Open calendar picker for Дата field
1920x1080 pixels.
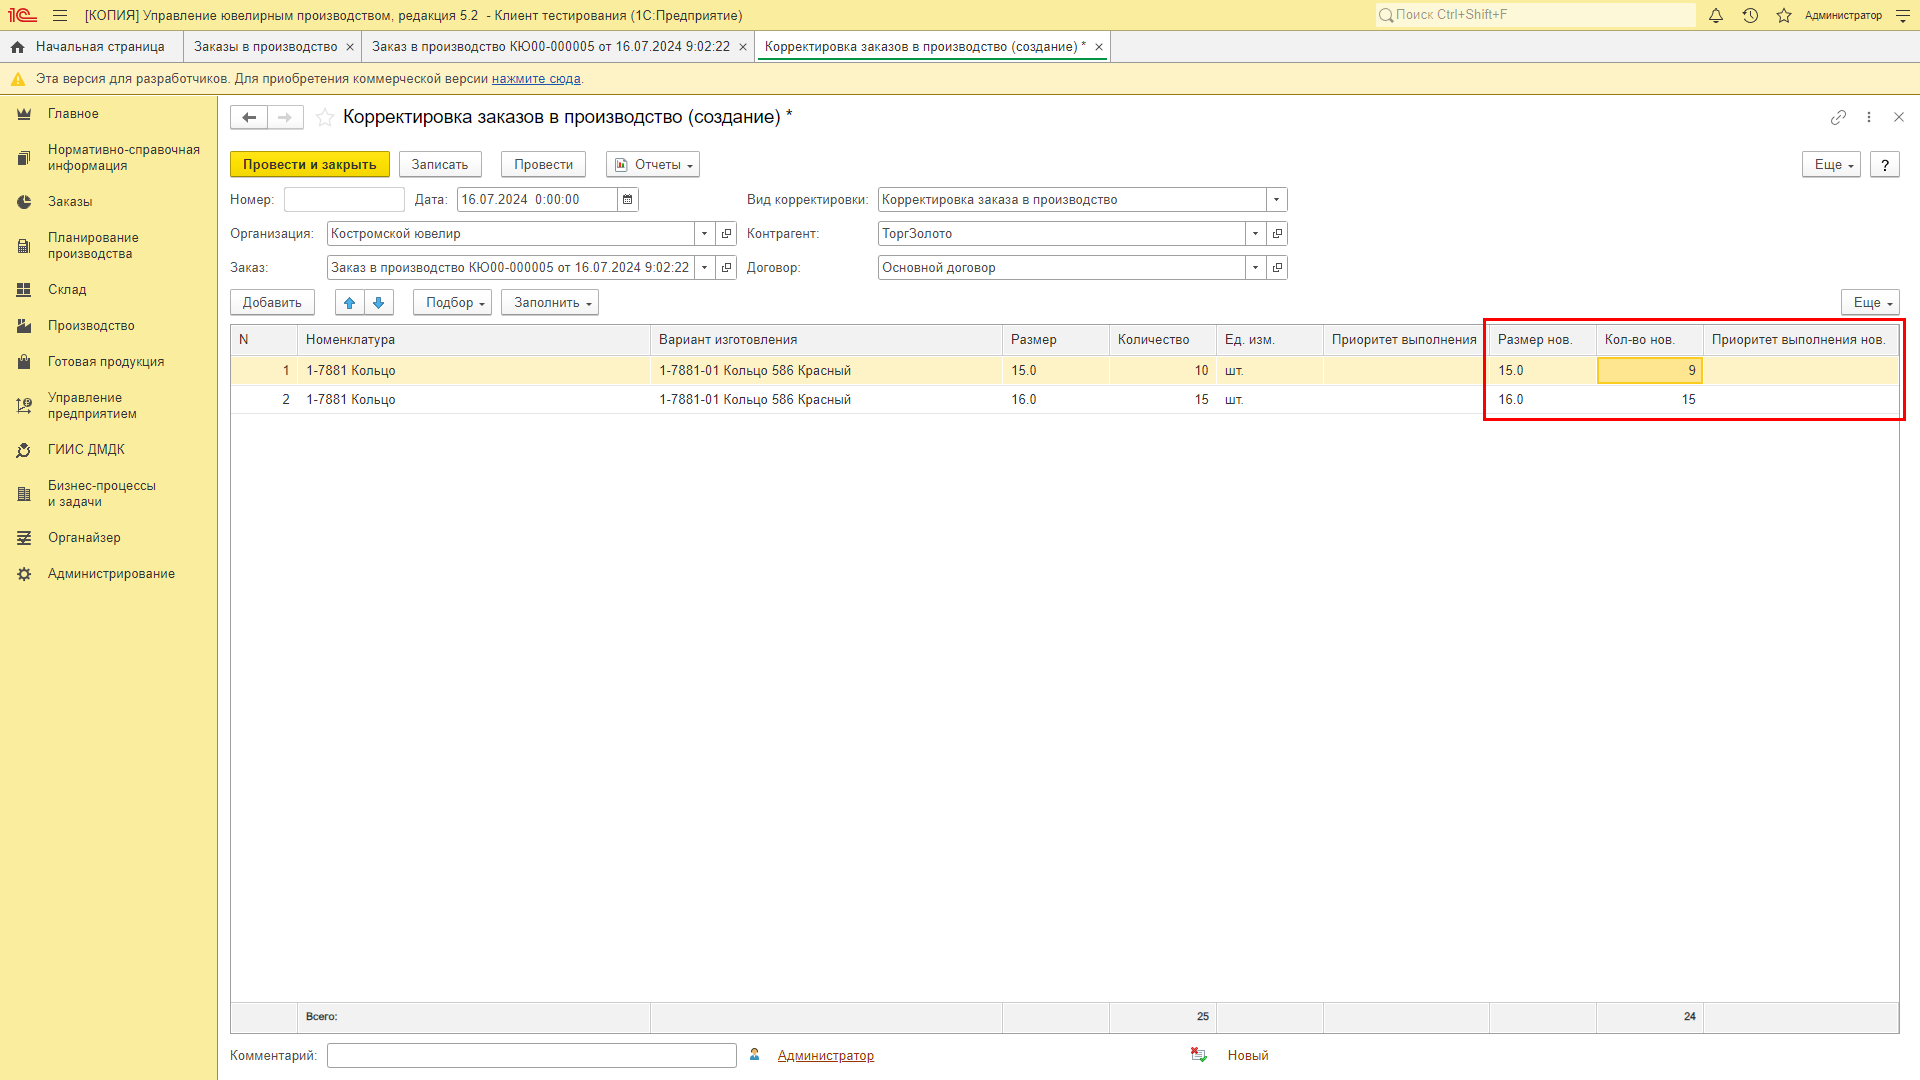[628, 200]
